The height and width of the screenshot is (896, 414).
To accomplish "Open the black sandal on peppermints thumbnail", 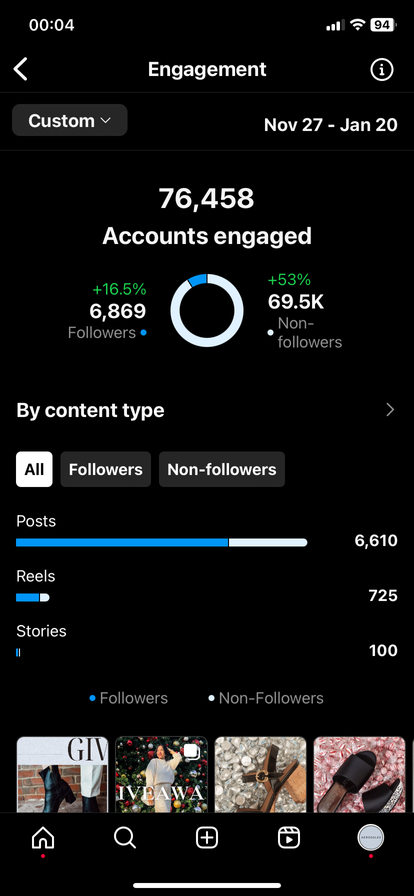I will coord(359,774).
